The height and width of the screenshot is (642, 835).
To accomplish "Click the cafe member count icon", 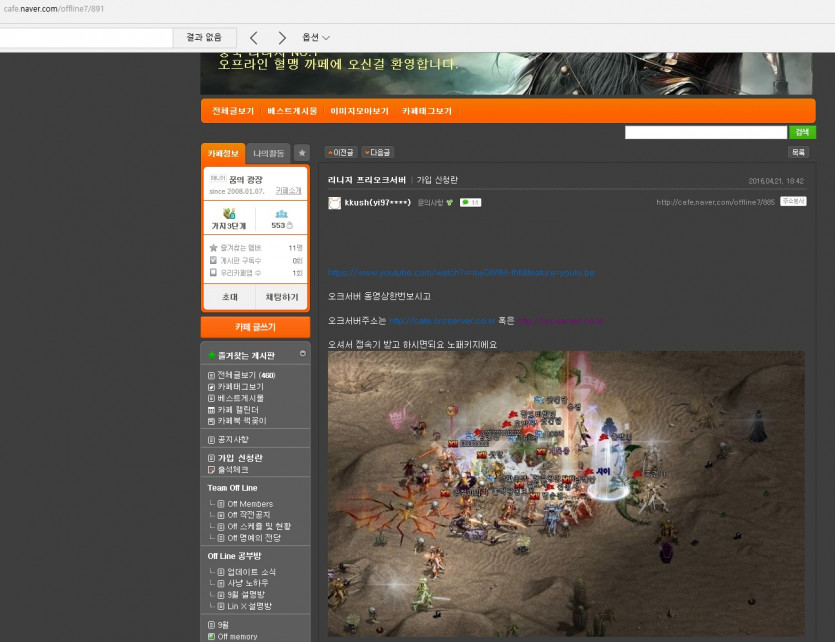I will [281, 213].
